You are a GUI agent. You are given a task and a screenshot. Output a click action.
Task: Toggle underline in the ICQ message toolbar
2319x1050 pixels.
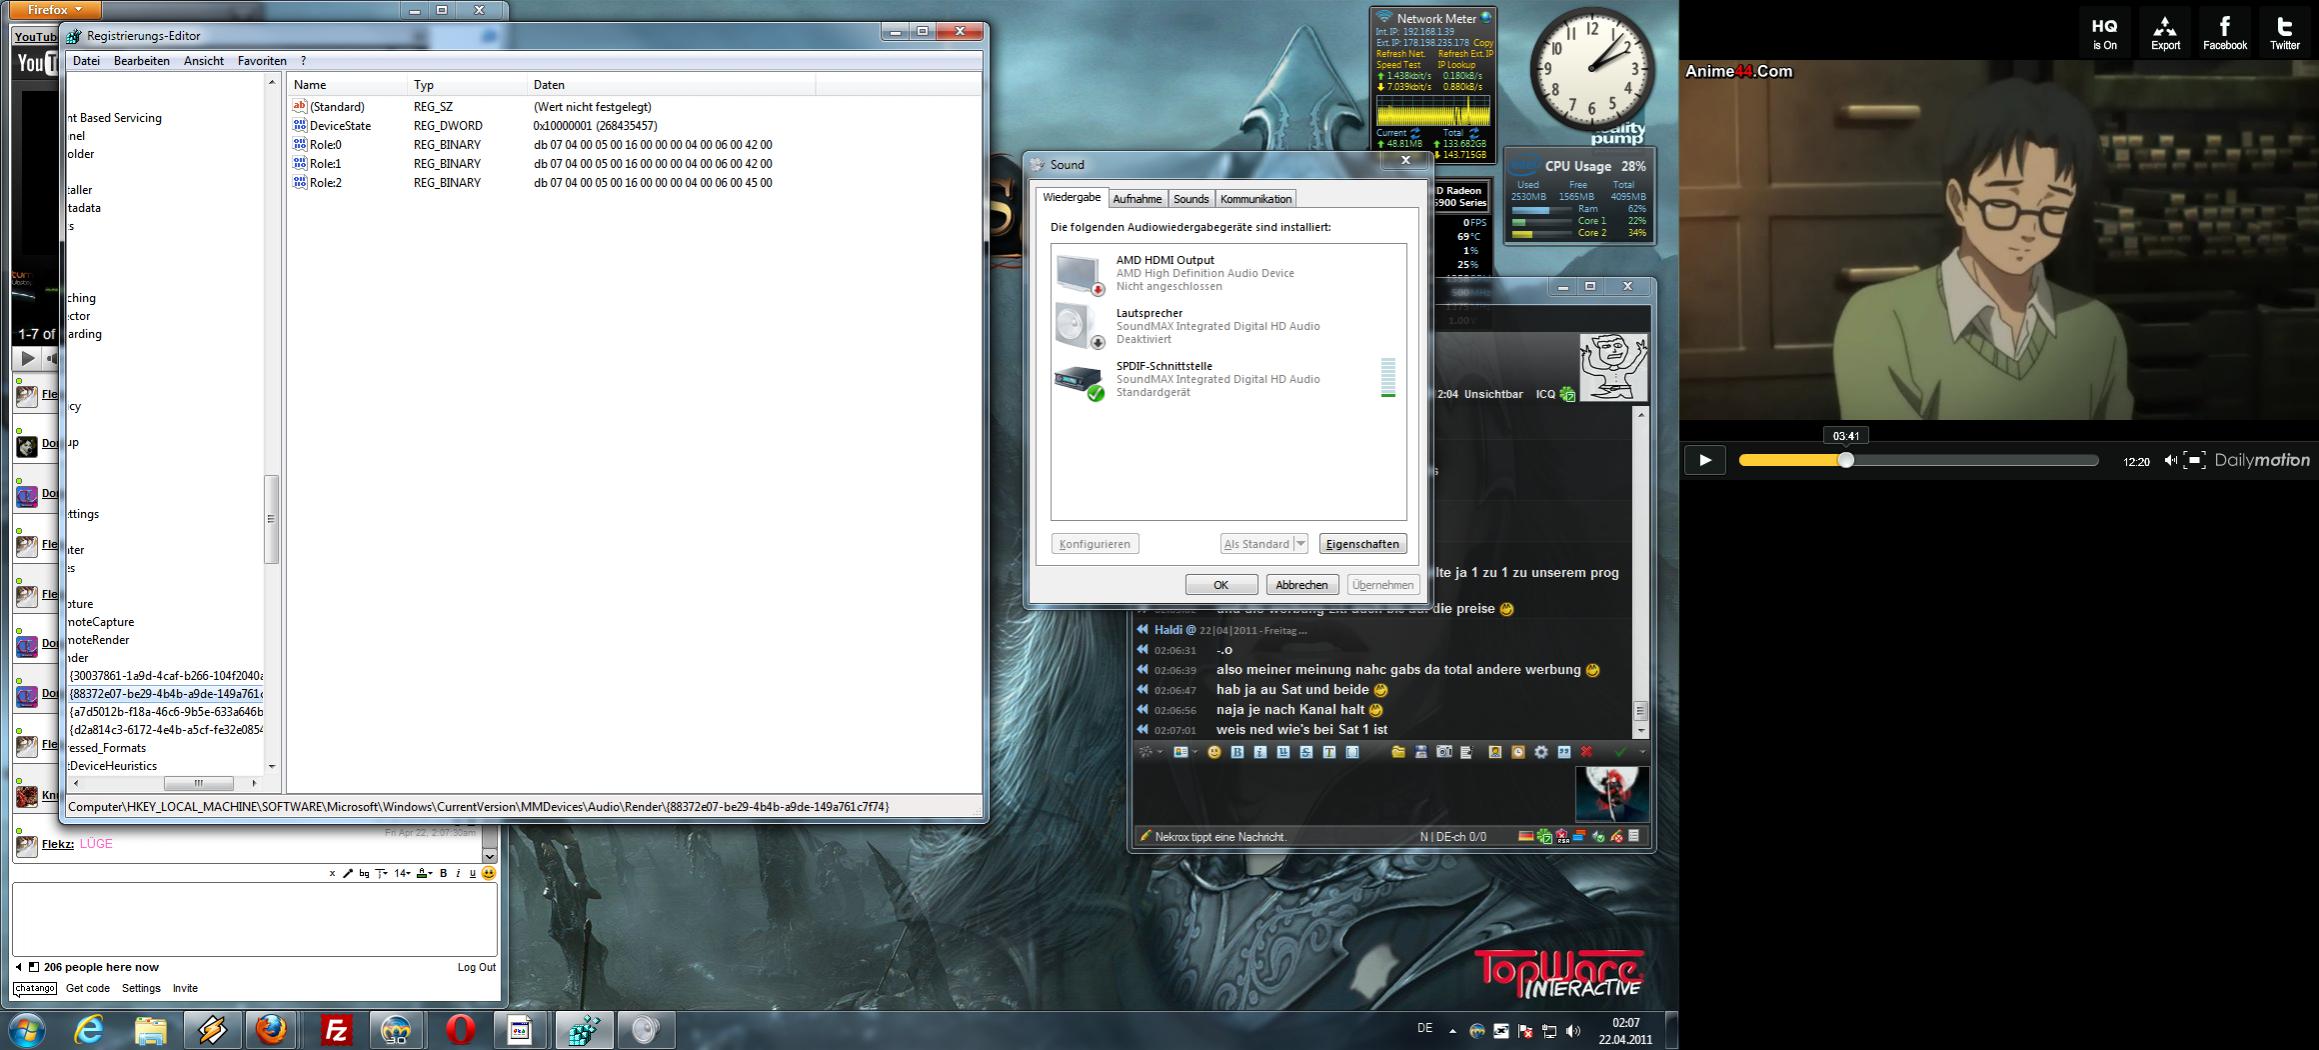click(1283, 752)
